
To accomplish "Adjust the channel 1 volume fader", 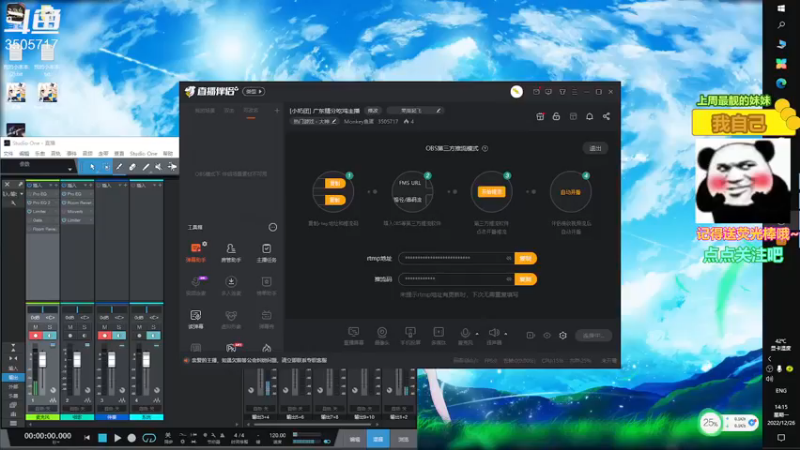I will click(42, 360).
